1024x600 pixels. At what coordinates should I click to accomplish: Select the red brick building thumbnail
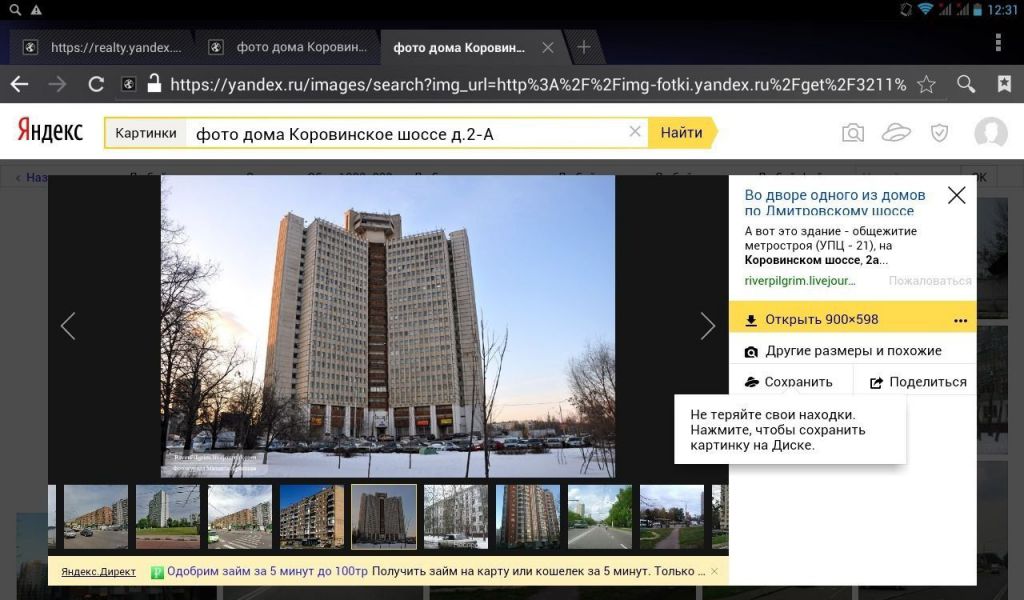pyautogui.click(x=528, y=516)
